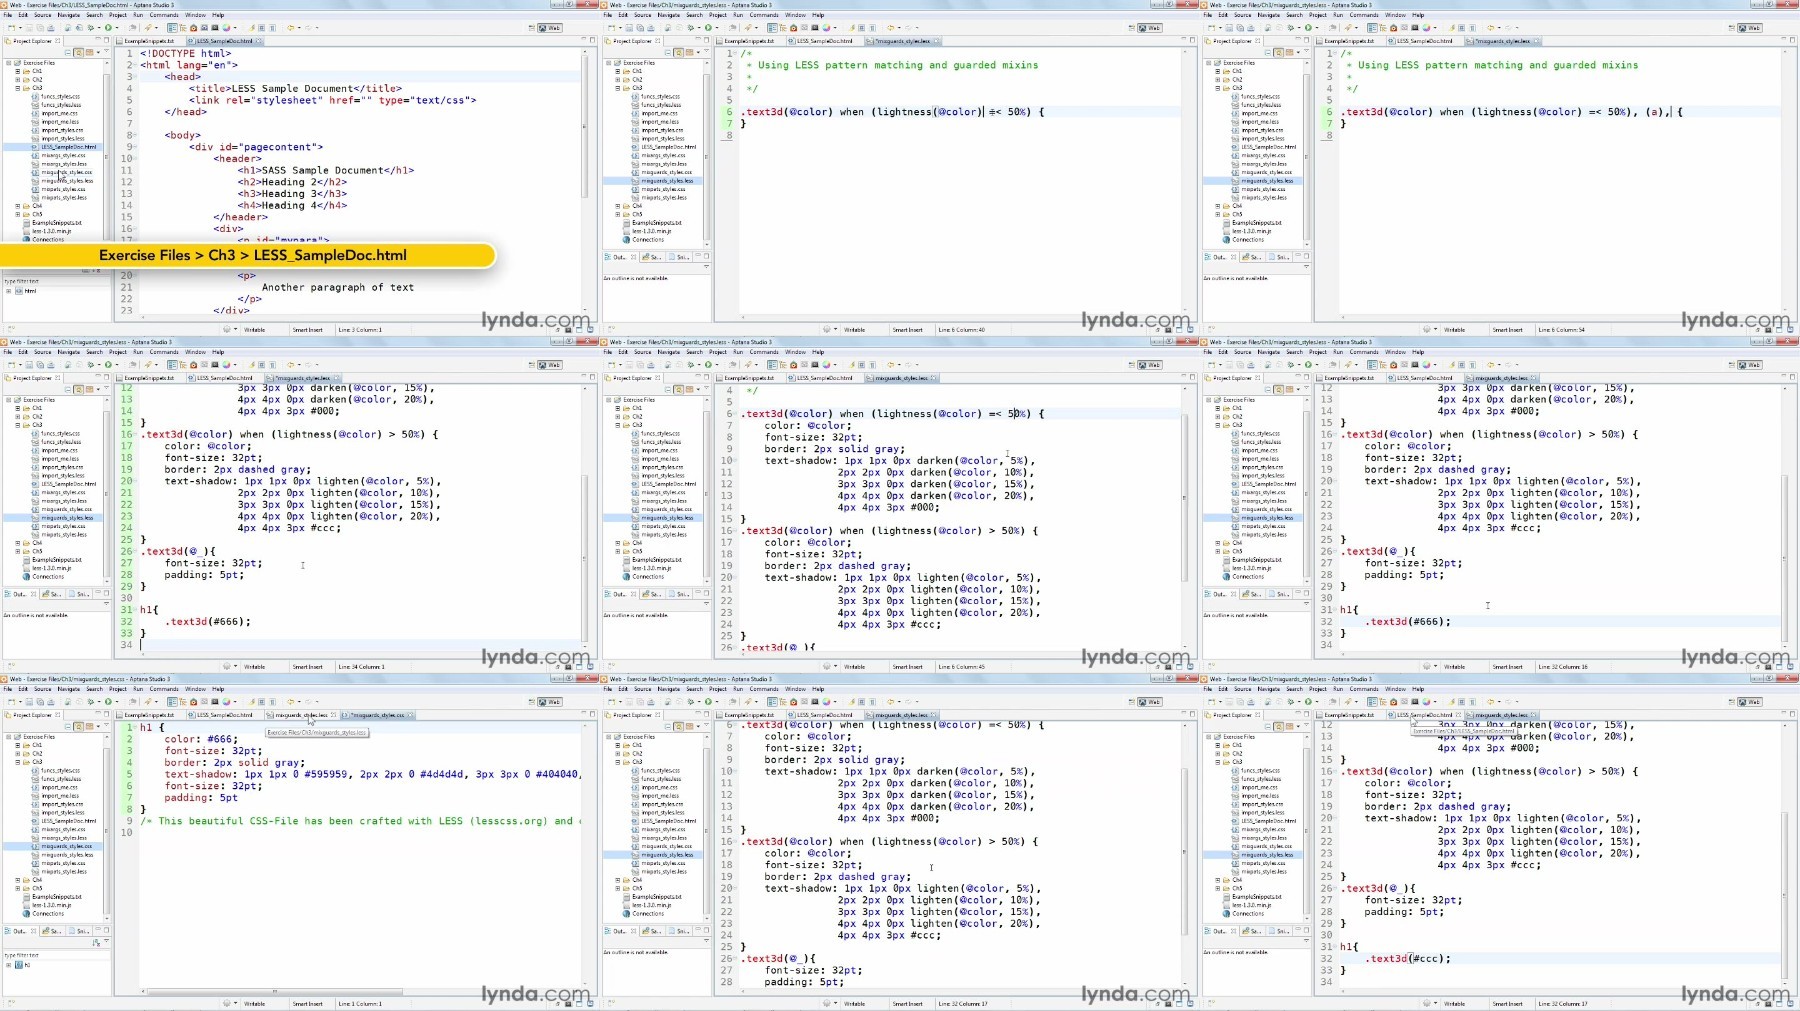Open File menu in LESS_SampleDoc.html titled window
Screen dimensions: 1800x1011
click(x=8, y=15)
